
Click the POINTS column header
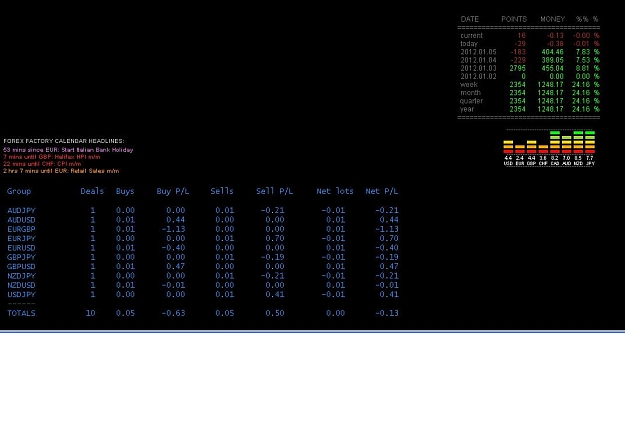tap(514, 19)
